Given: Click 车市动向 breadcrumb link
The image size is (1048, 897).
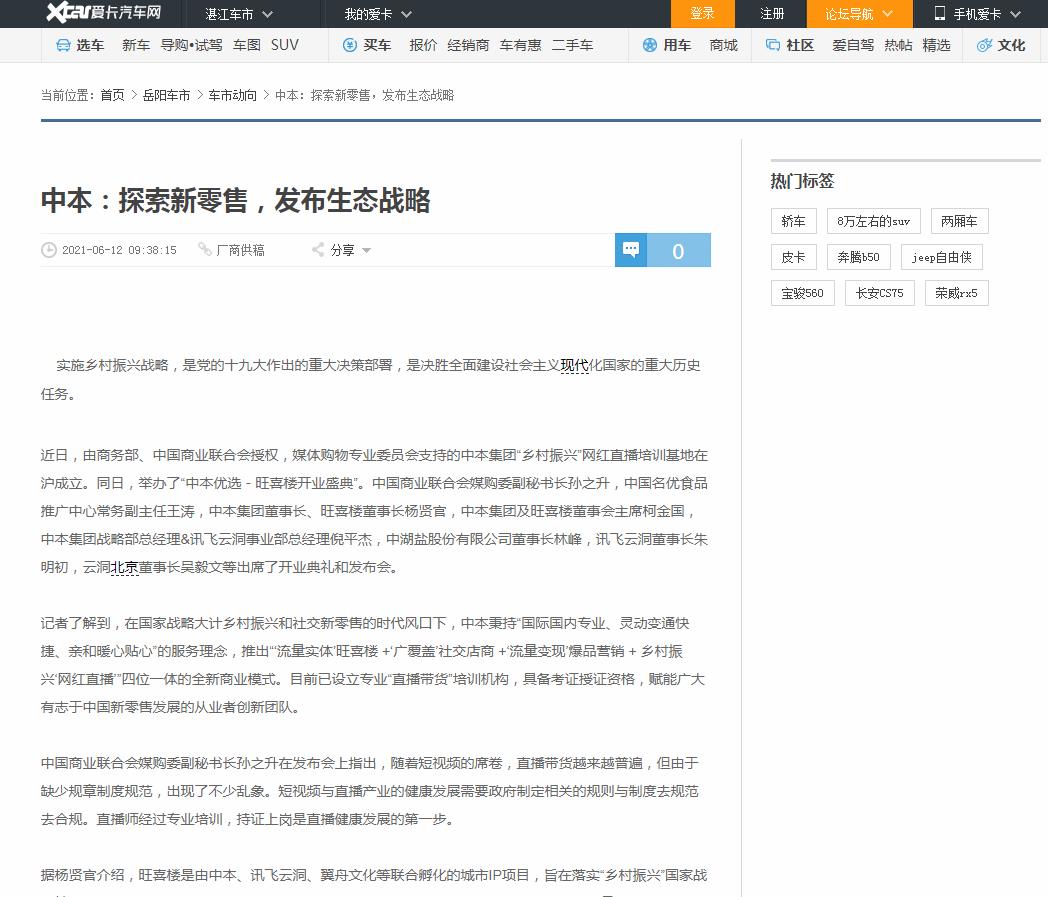Looking at the screenshot, I should click(232, 96).
